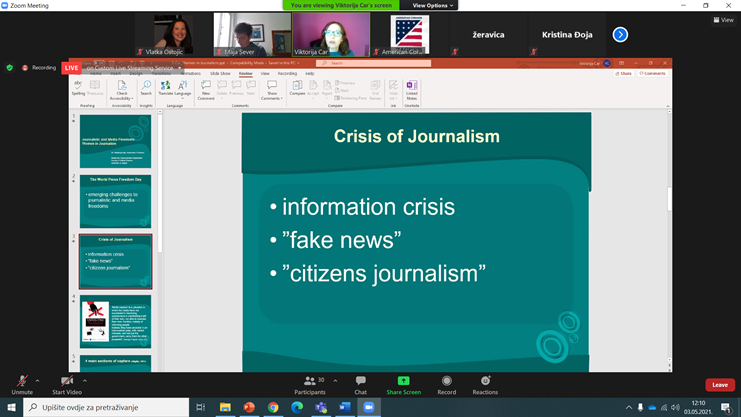Open the Review ribbon tab
Viewport: 741px width, 417px height.
[x=245, y=73]
